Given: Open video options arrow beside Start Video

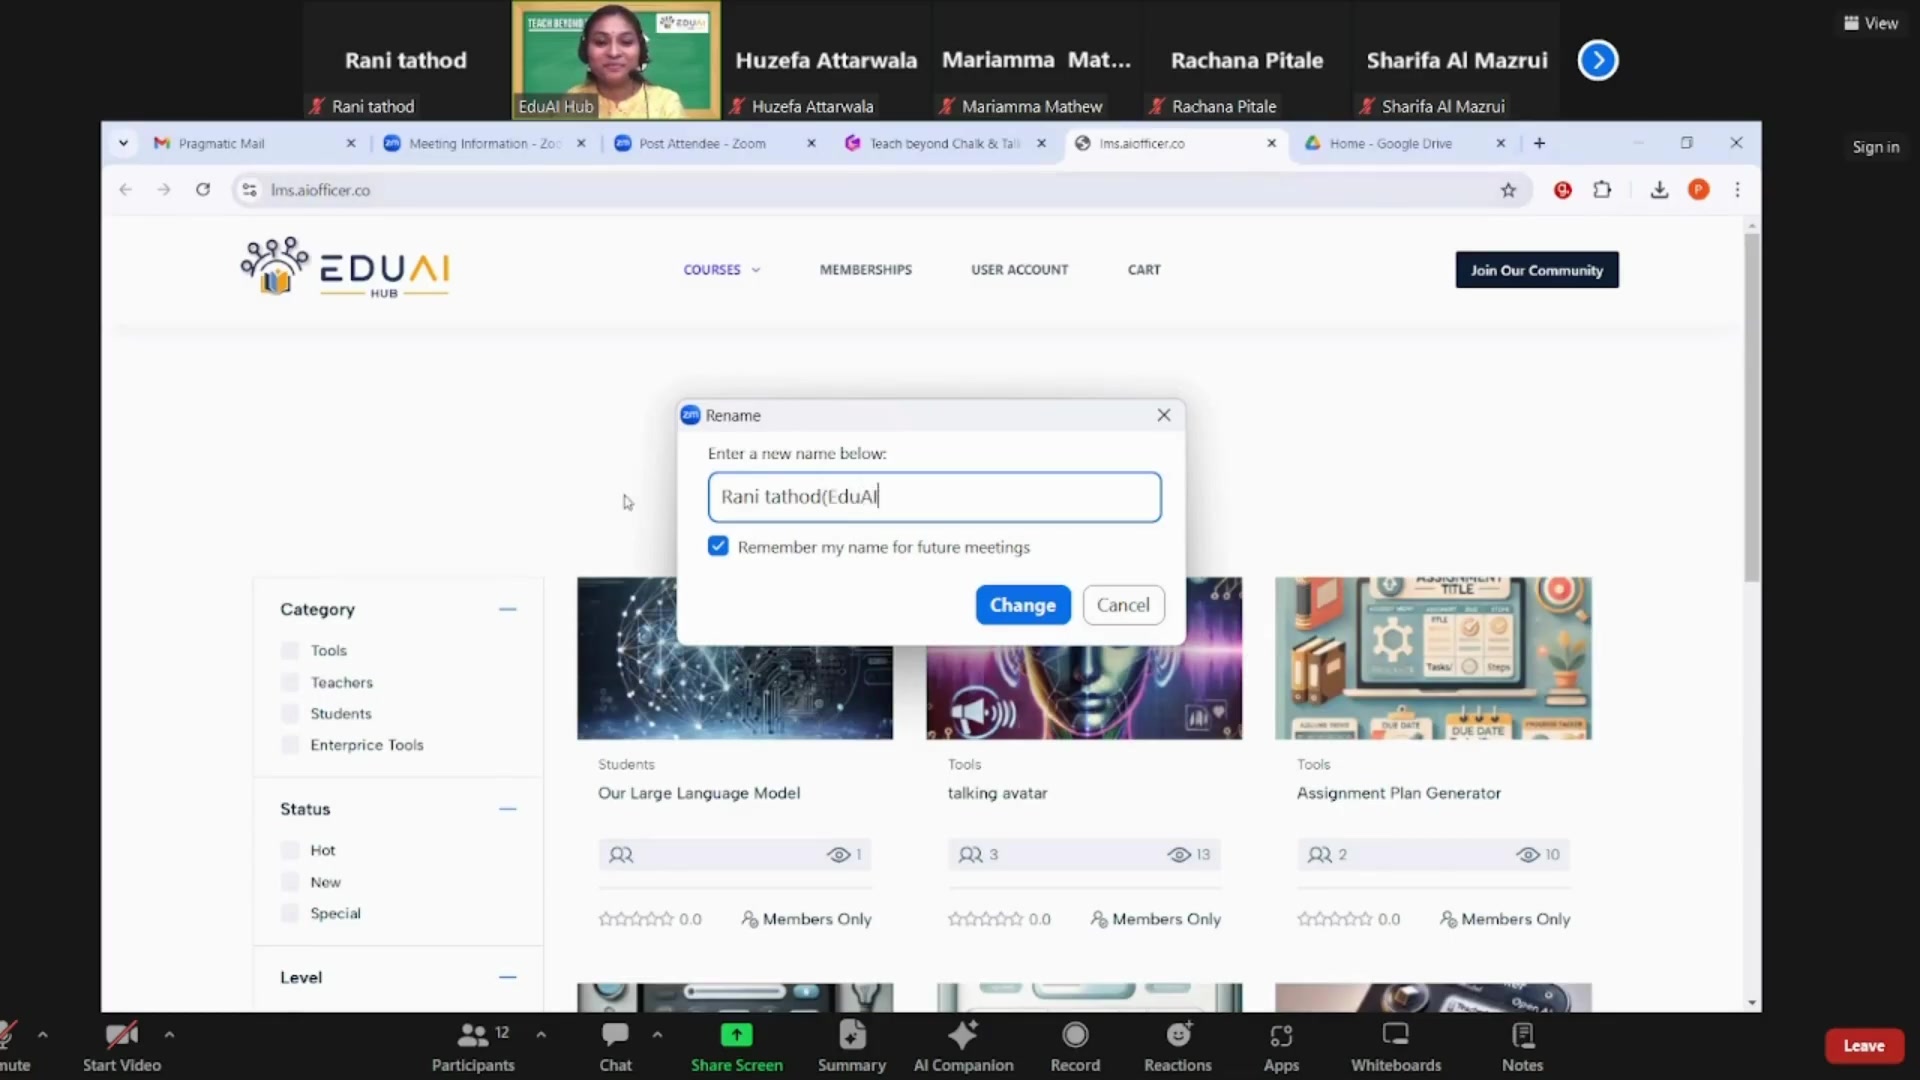Looking at the screenshot, I should (x=169, y=1034).
